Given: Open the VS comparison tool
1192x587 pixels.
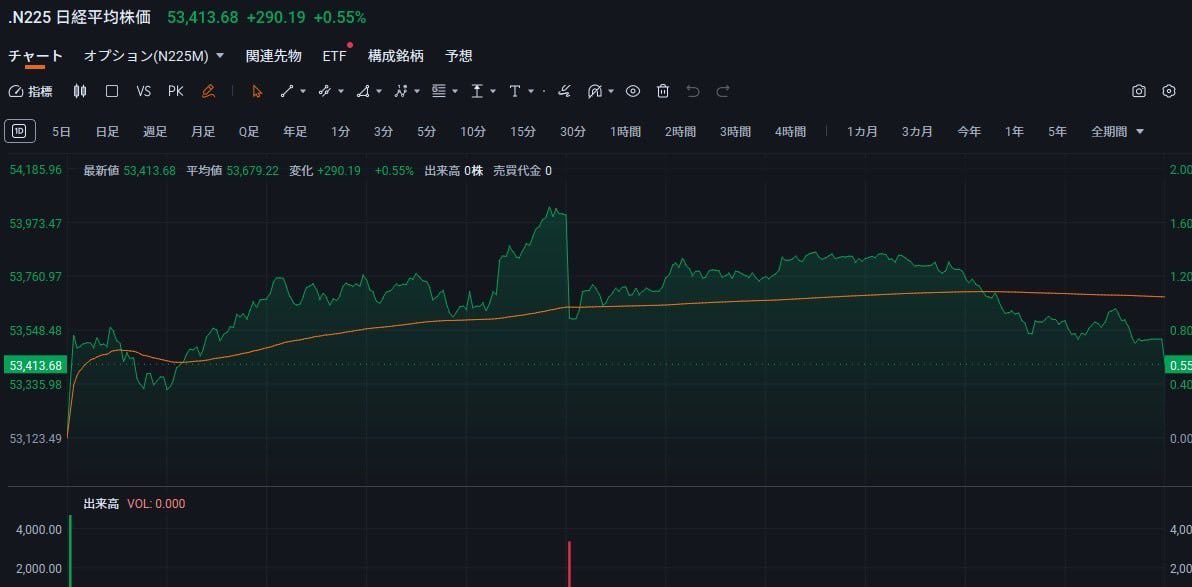Looking at the screenshot, I should pyautogui.click(x=144, y=91).
